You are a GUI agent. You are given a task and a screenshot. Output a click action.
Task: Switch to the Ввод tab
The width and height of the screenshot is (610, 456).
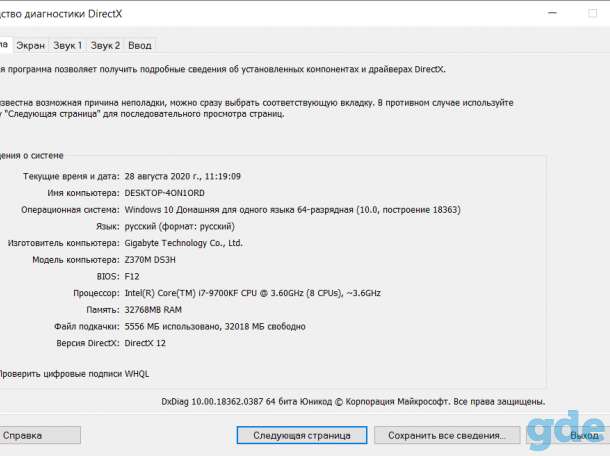(x=140, y=46)
